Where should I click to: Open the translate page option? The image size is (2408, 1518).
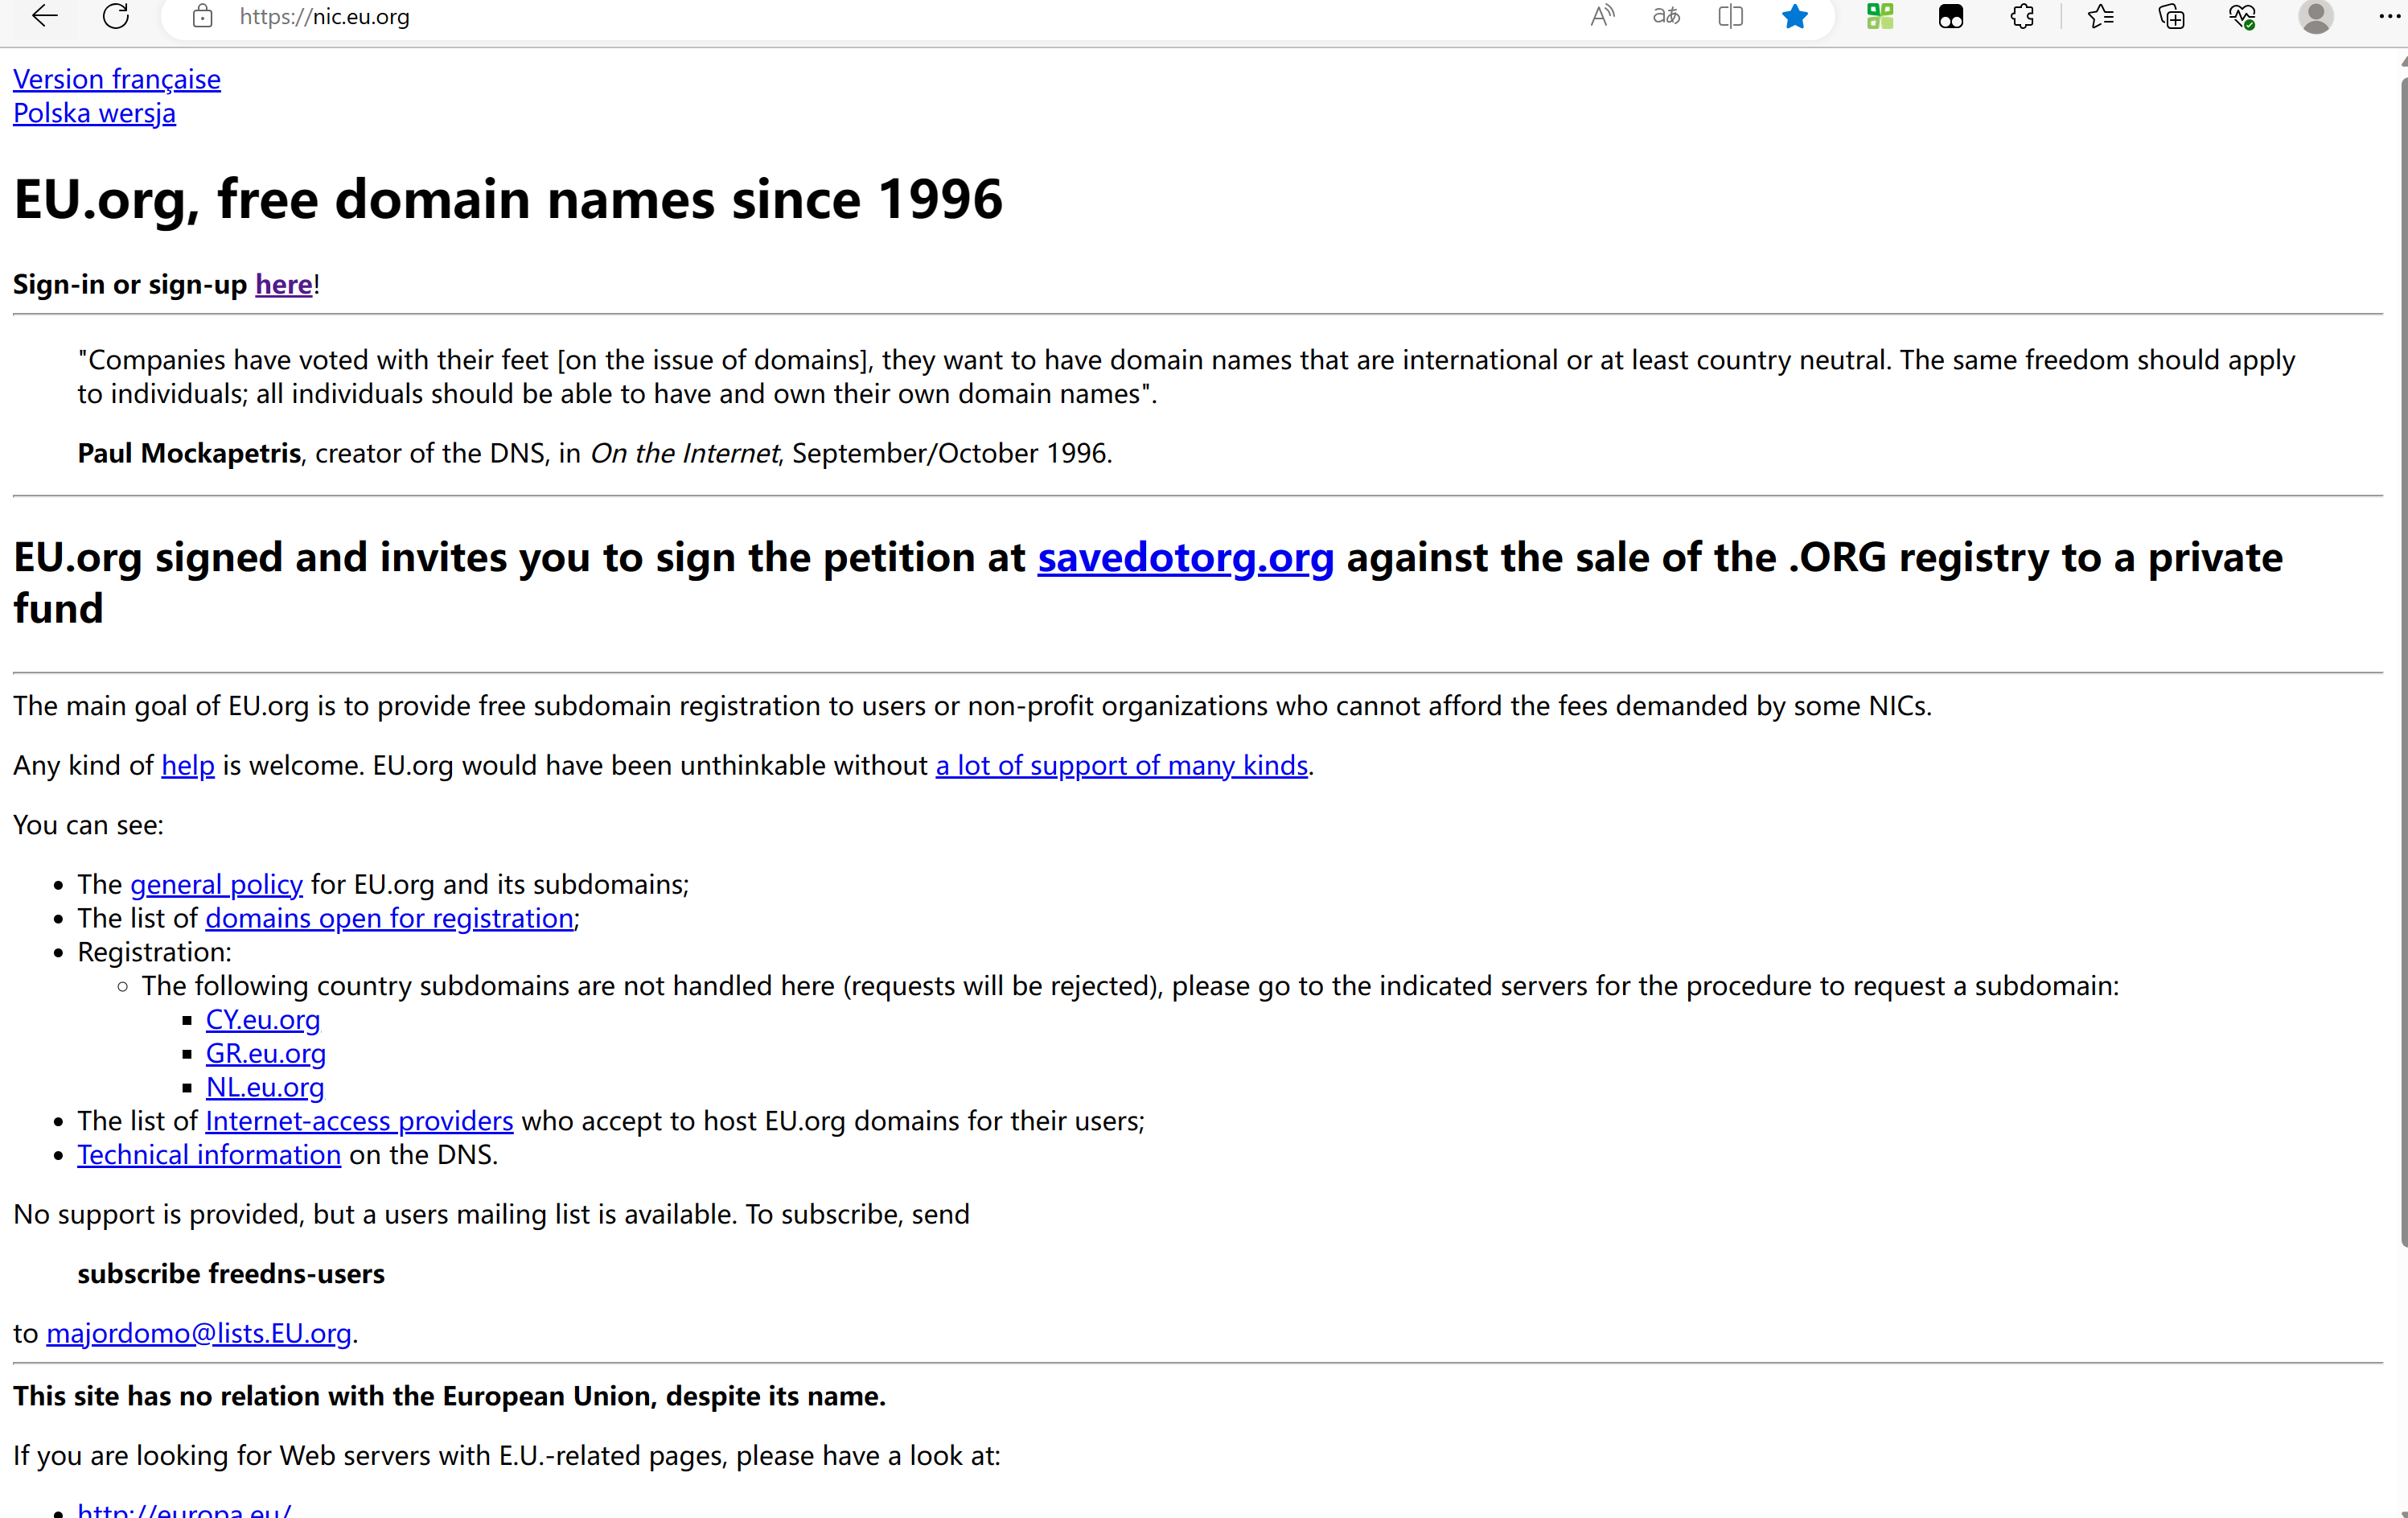(x=1666, y=16)
